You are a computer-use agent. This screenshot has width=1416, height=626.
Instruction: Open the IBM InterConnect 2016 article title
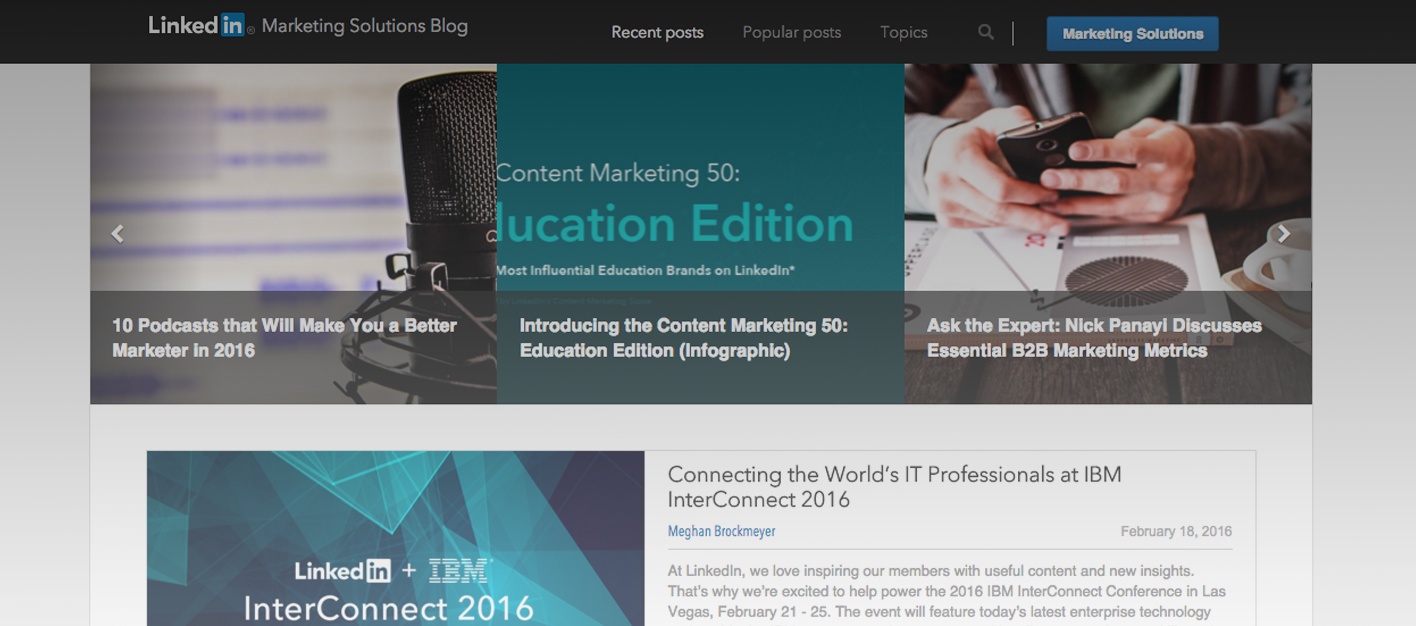(x=894, y=487)
